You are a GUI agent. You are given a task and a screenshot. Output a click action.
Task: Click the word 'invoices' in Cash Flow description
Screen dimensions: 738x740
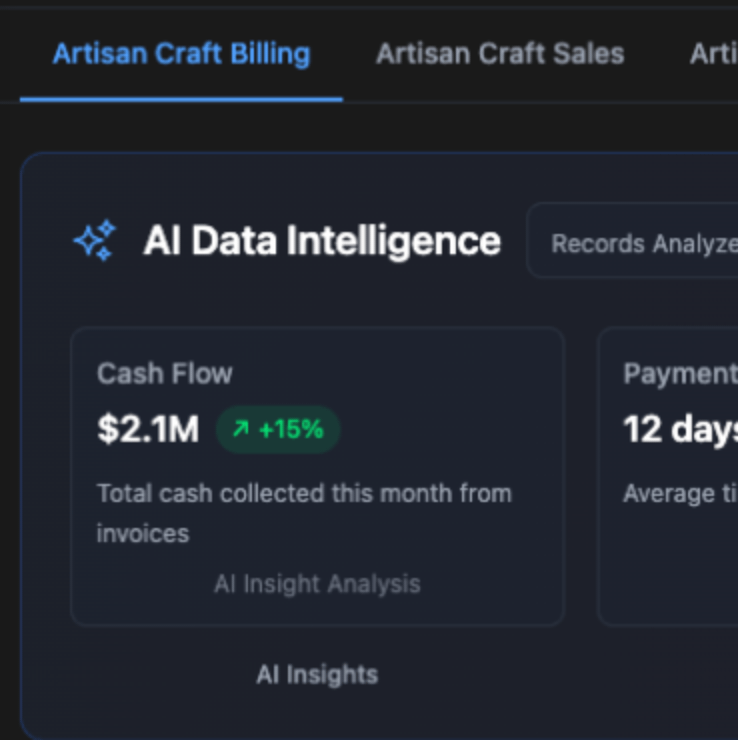point(142,533)
